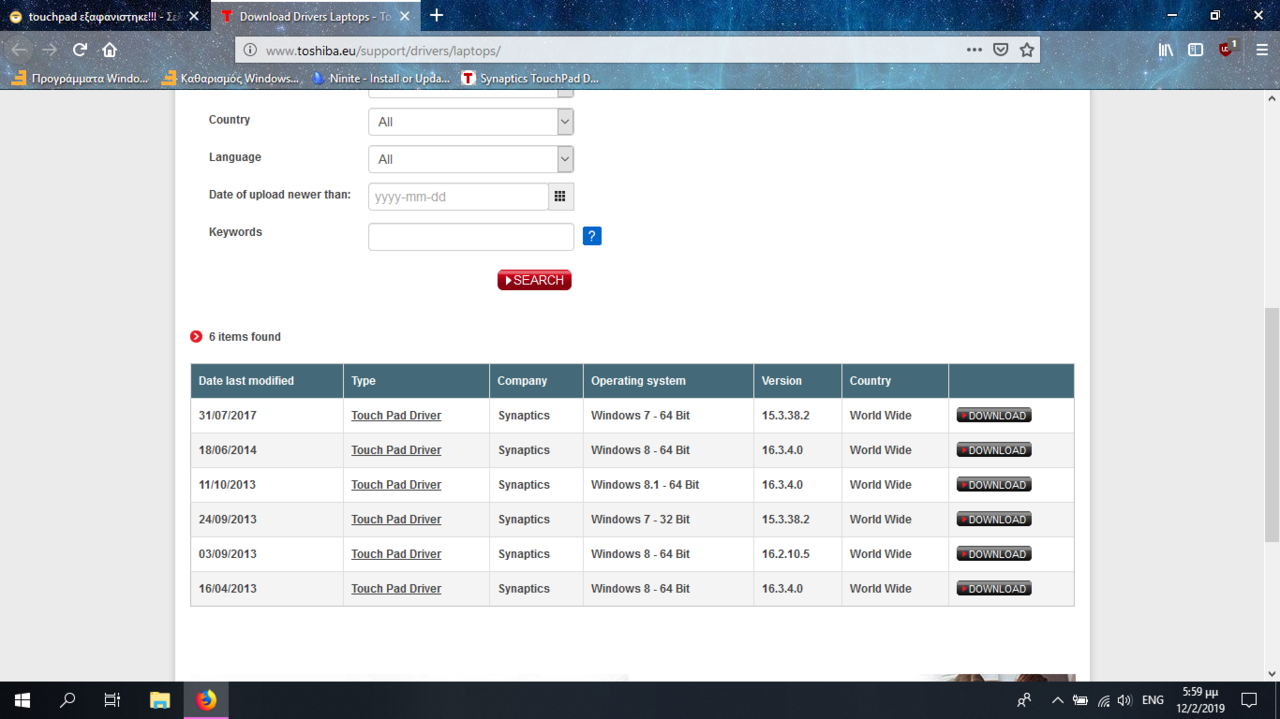Download the 03/09/2013 version 16.2.10.5 driver
The image size is (1280, 719).
point(994,554)
